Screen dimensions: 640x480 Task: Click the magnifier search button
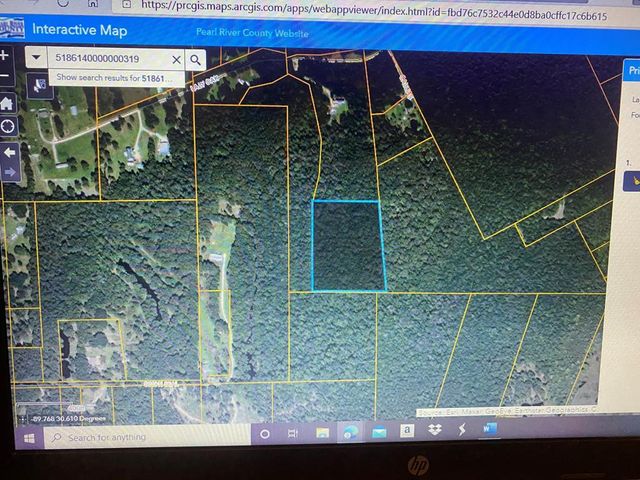[195, 59]
